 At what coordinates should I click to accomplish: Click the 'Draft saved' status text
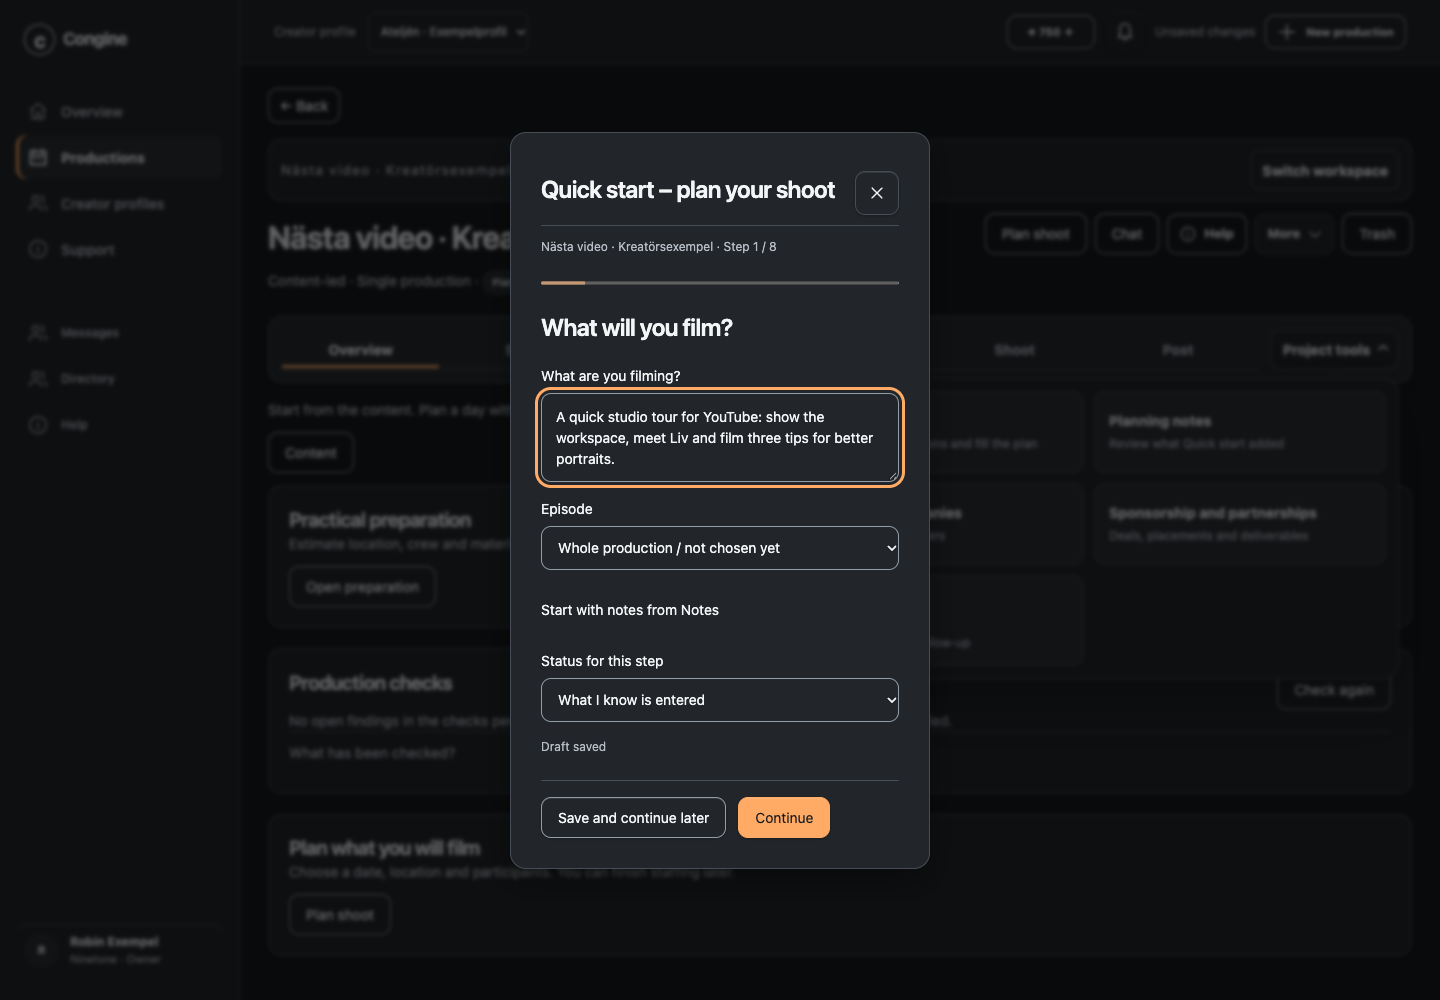(573, 747)
